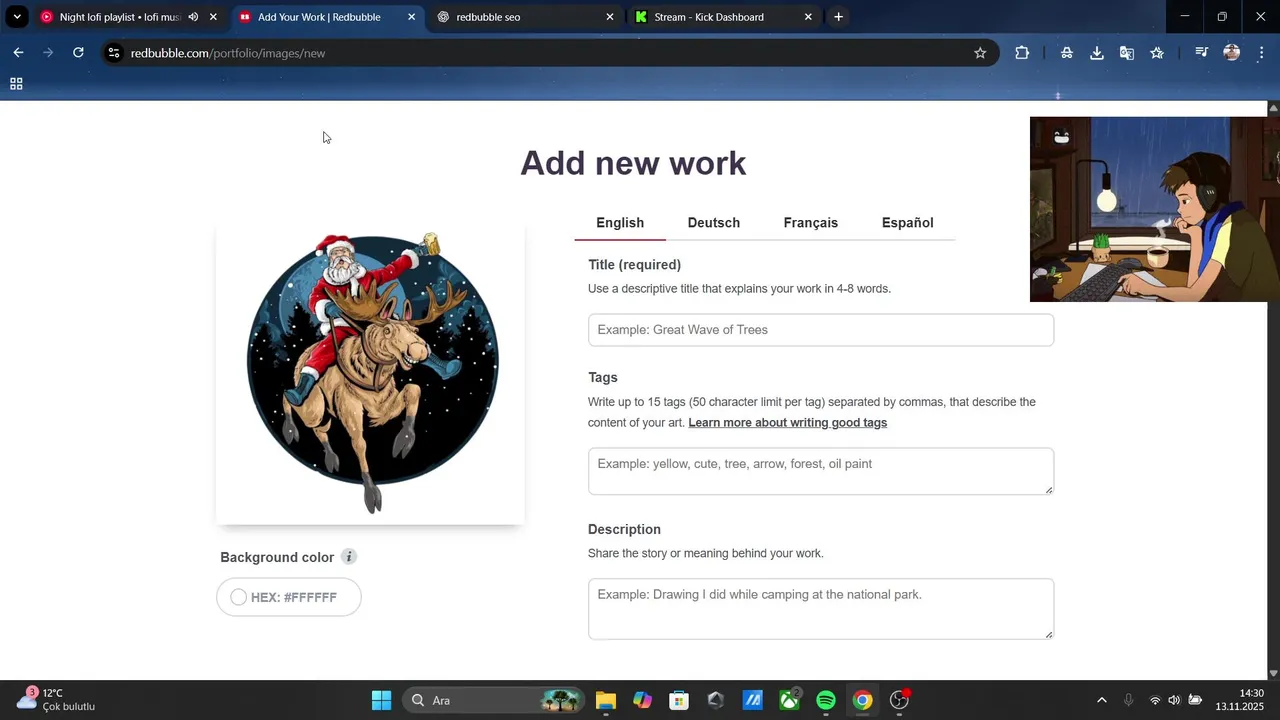Bookmark this page with star icon
The image size is (1280, 720).
980,53
